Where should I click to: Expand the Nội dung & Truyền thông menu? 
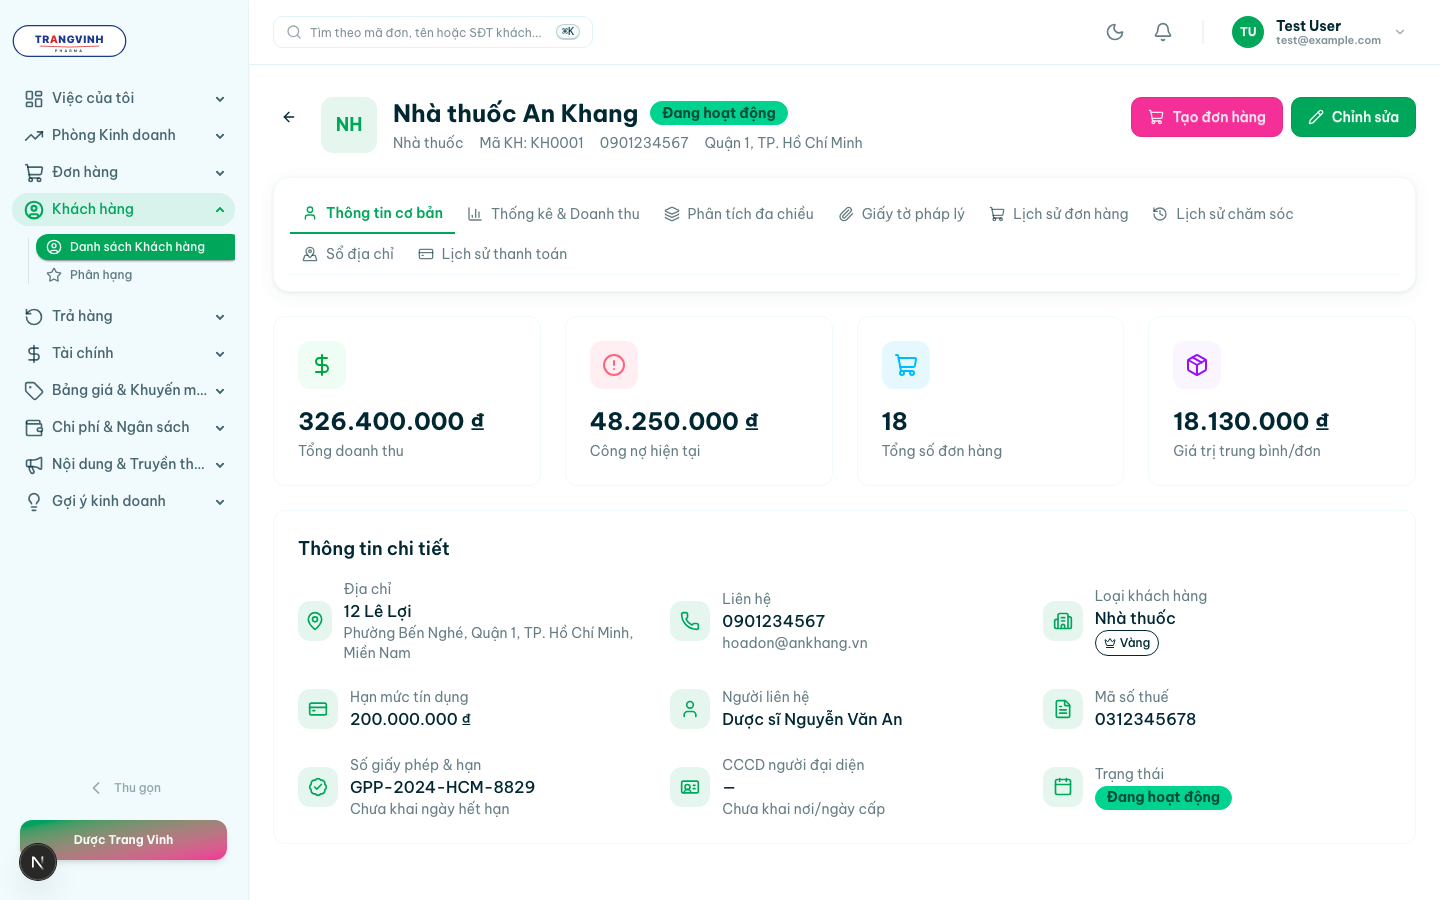[x=124, y=464]
